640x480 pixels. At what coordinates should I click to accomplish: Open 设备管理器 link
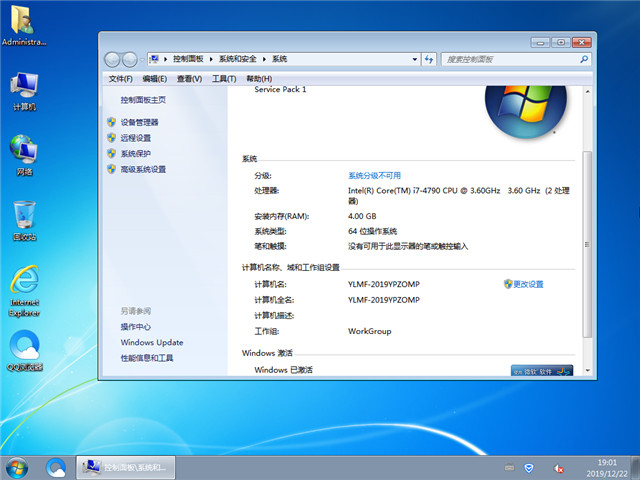[140, 122]
